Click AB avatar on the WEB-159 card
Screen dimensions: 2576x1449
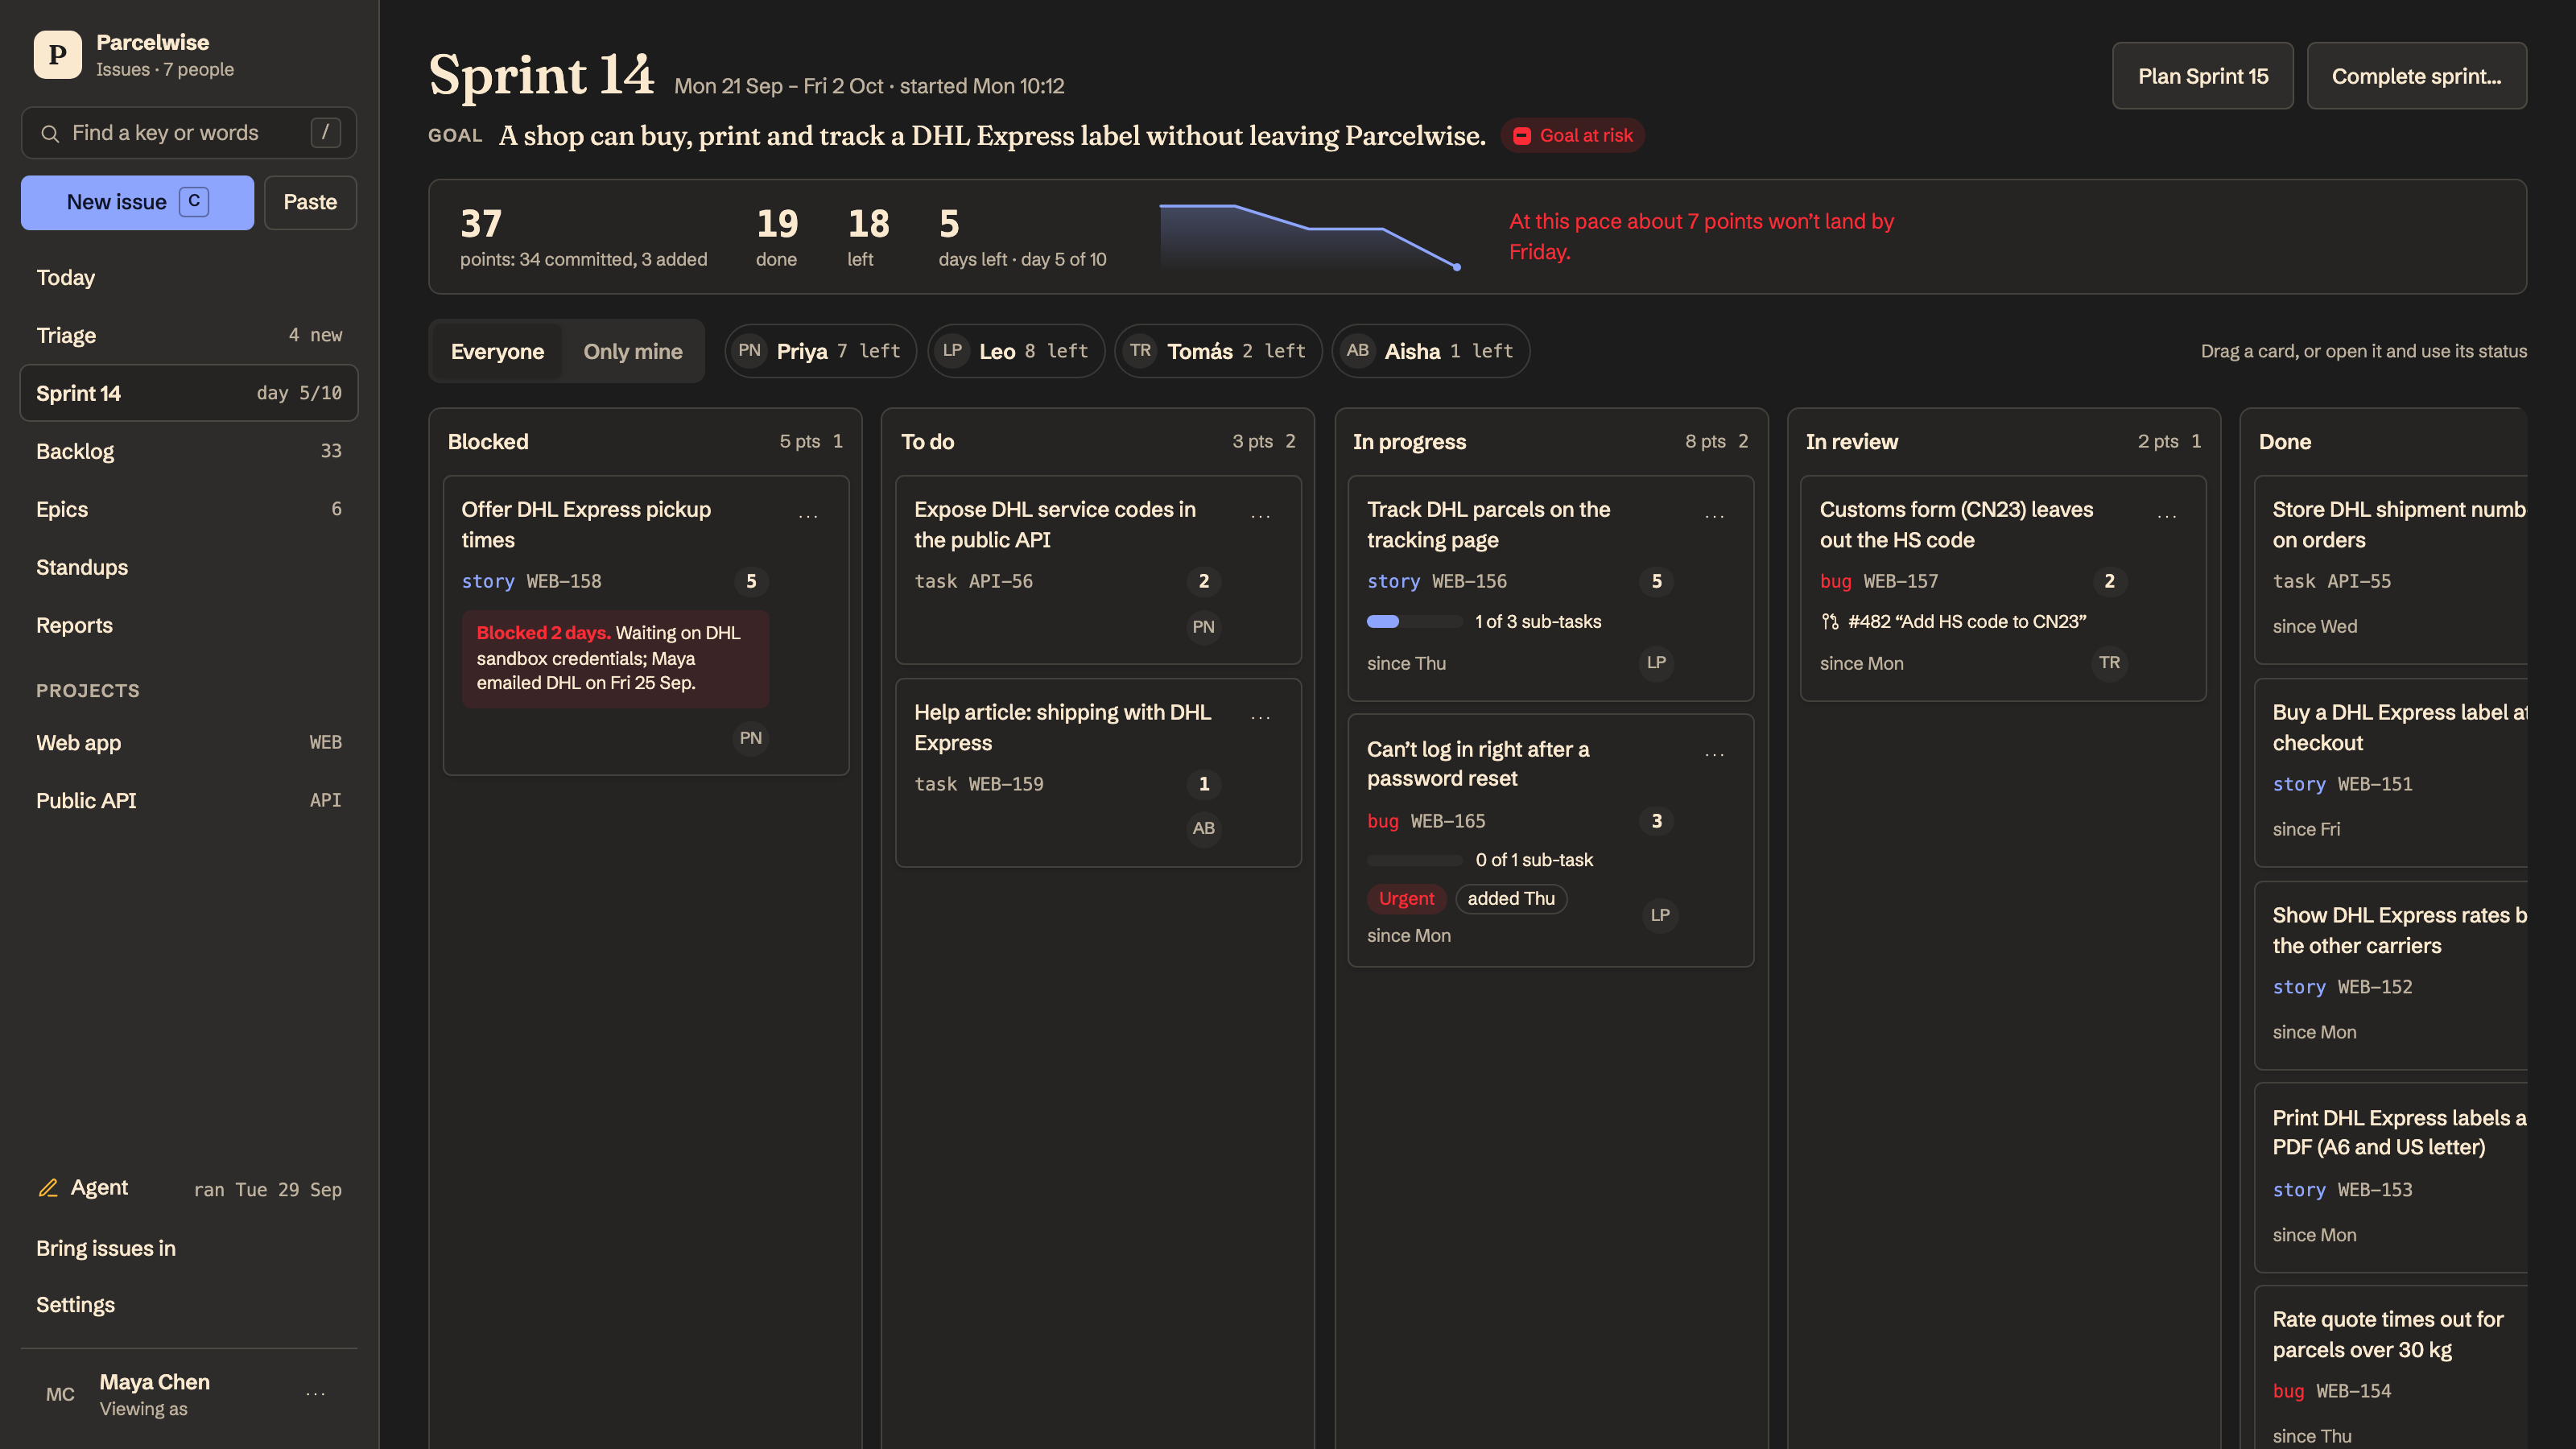coord(1203,828)
